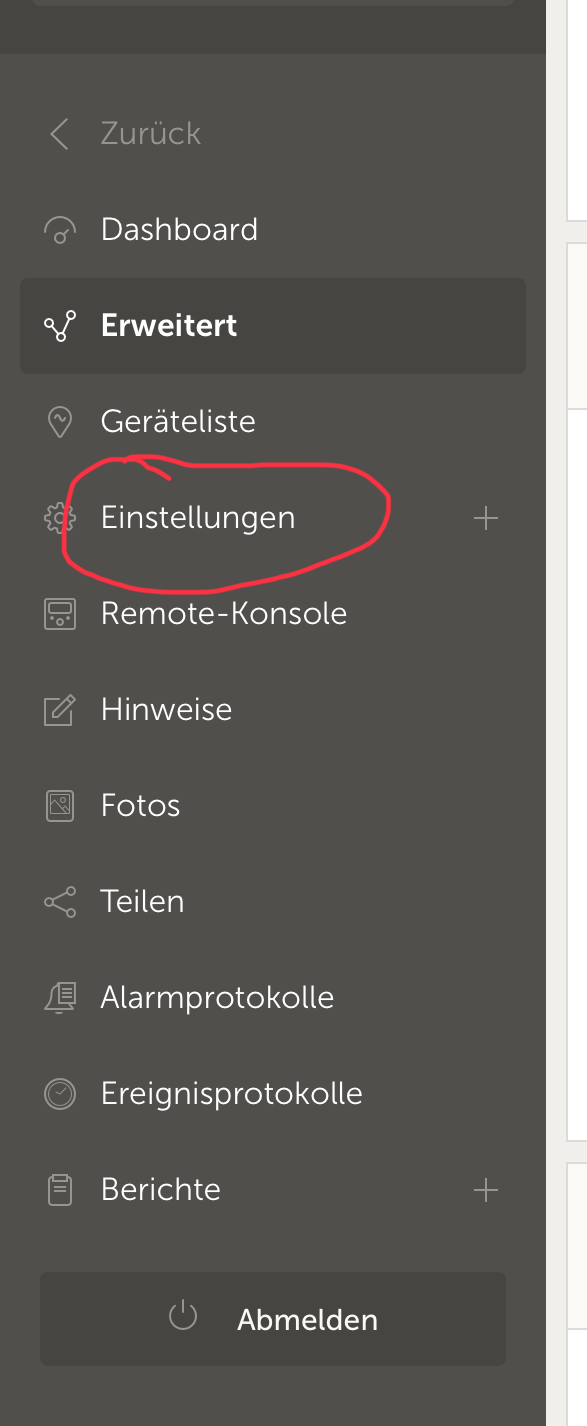
Task: Click the Remote-Konsole device icon
Action: [x=60, y=614]
